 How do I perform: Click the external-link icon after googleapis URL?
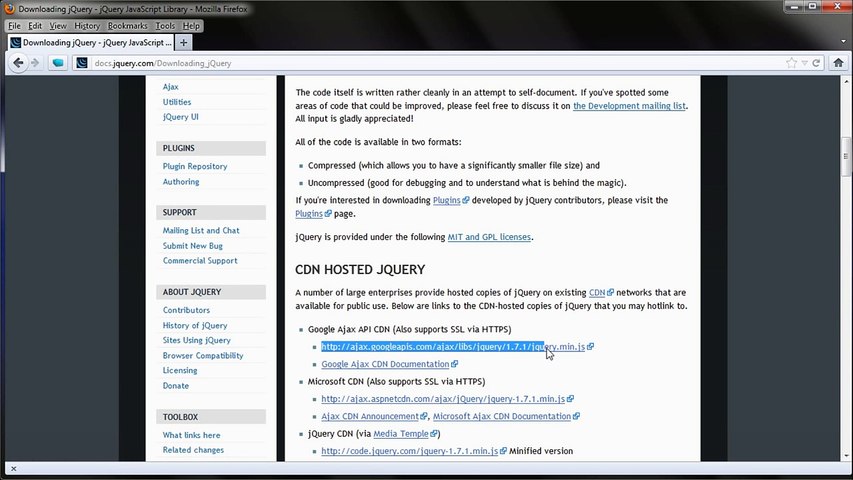pos(591,346)
